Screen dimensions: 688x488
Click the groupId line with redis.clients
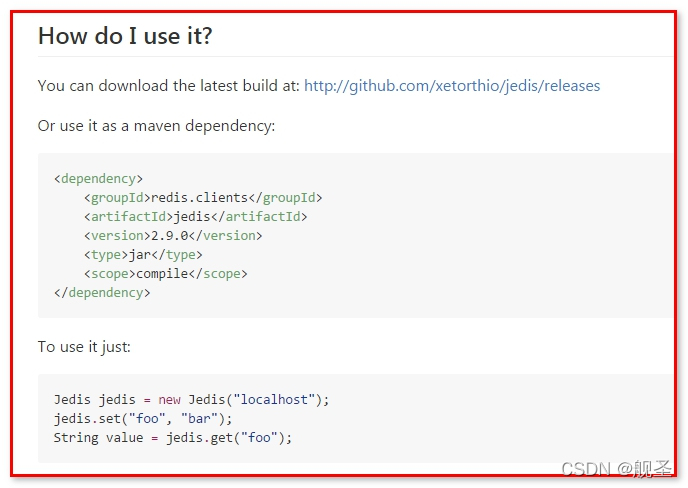[203, 198]
